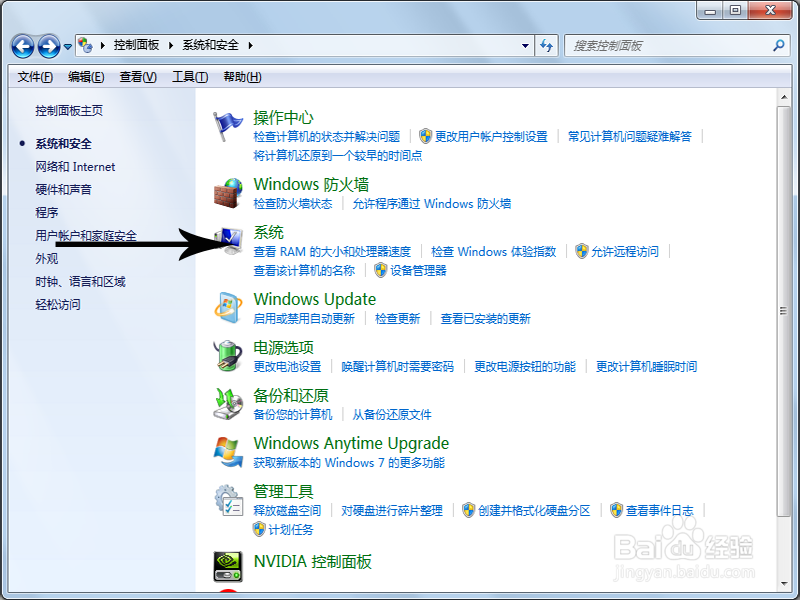The height and width of the screenshot is (600, 800).
Task: Open the Windows Anytime Upgrade icon
Action: [x=228, y=452]
